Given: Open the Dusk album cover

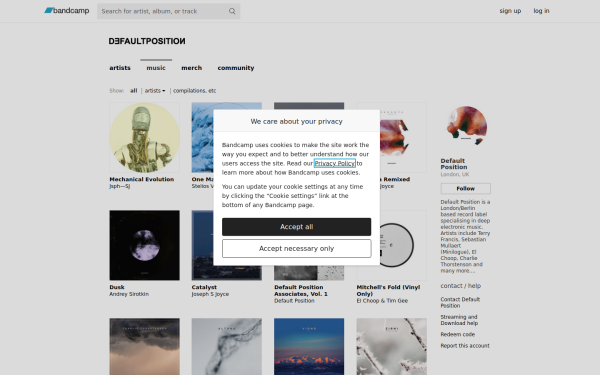Looking at the screenshot, I should point(144,245).
